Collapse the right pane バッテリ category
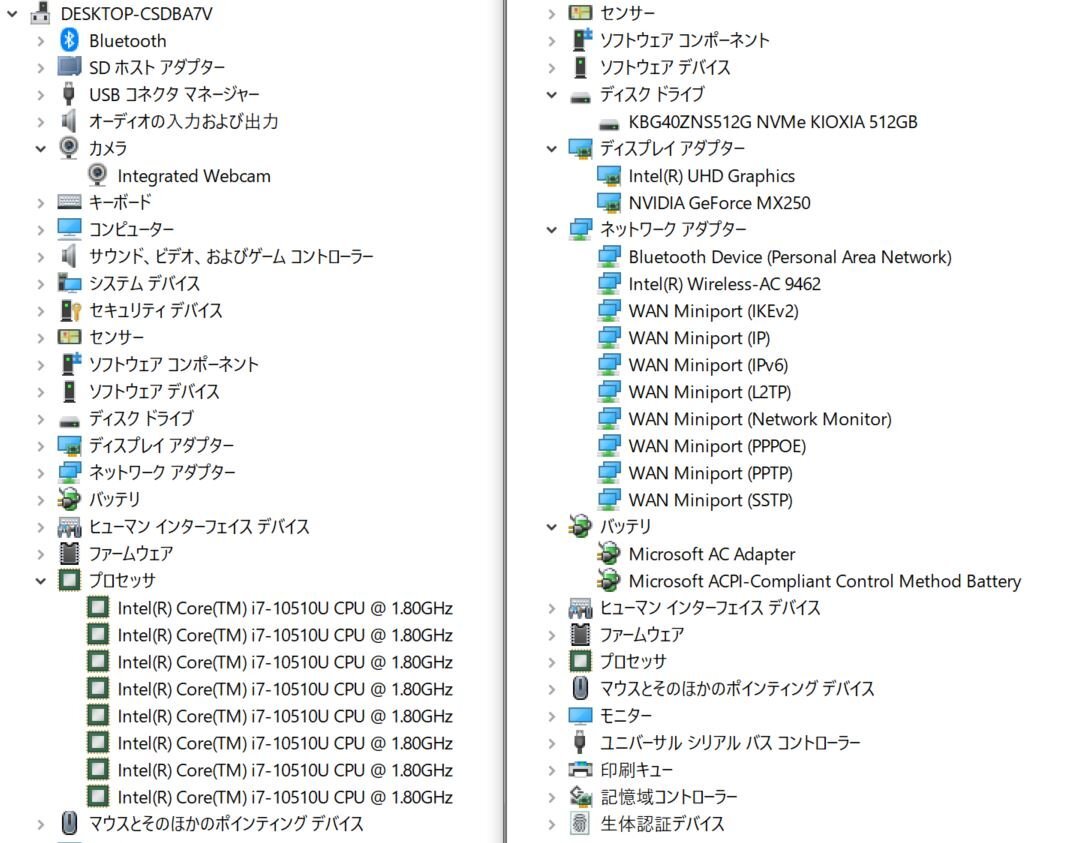 coord(551,526)
